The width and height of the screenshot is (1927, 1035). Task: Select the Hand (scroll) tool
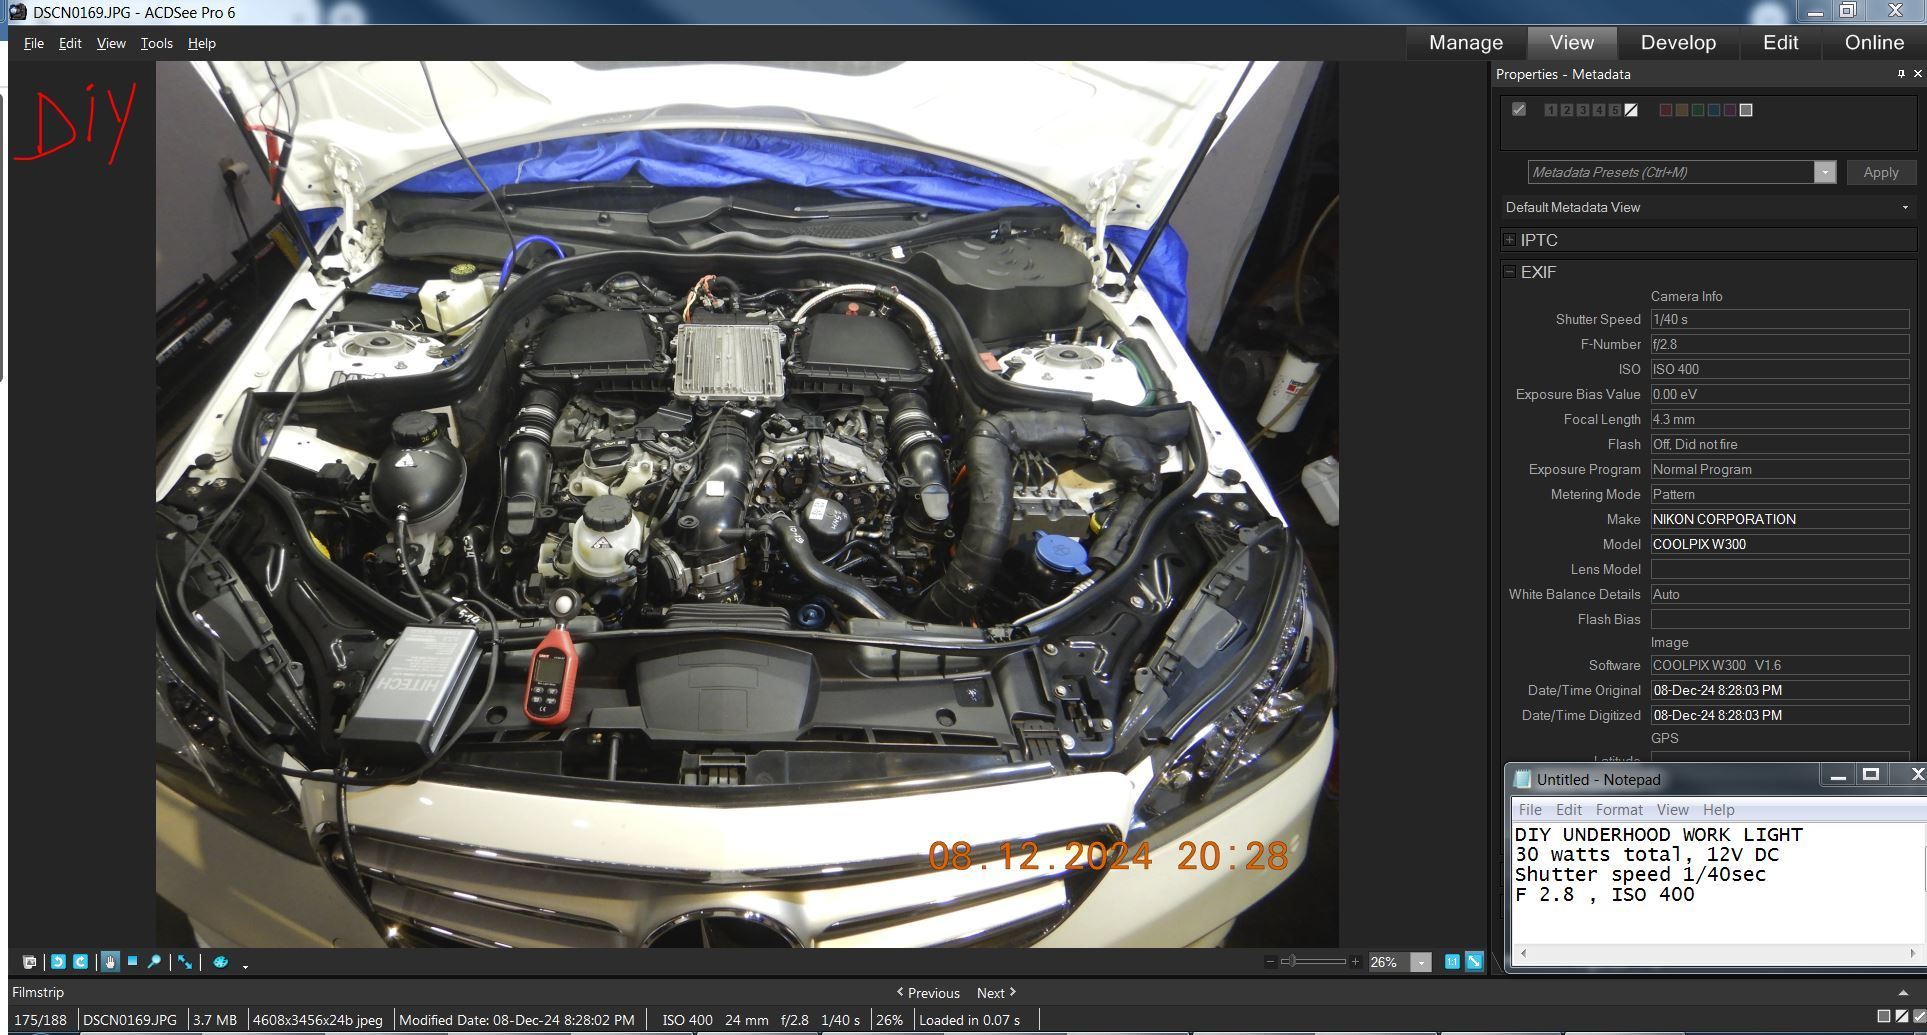[x=110, y=962]
